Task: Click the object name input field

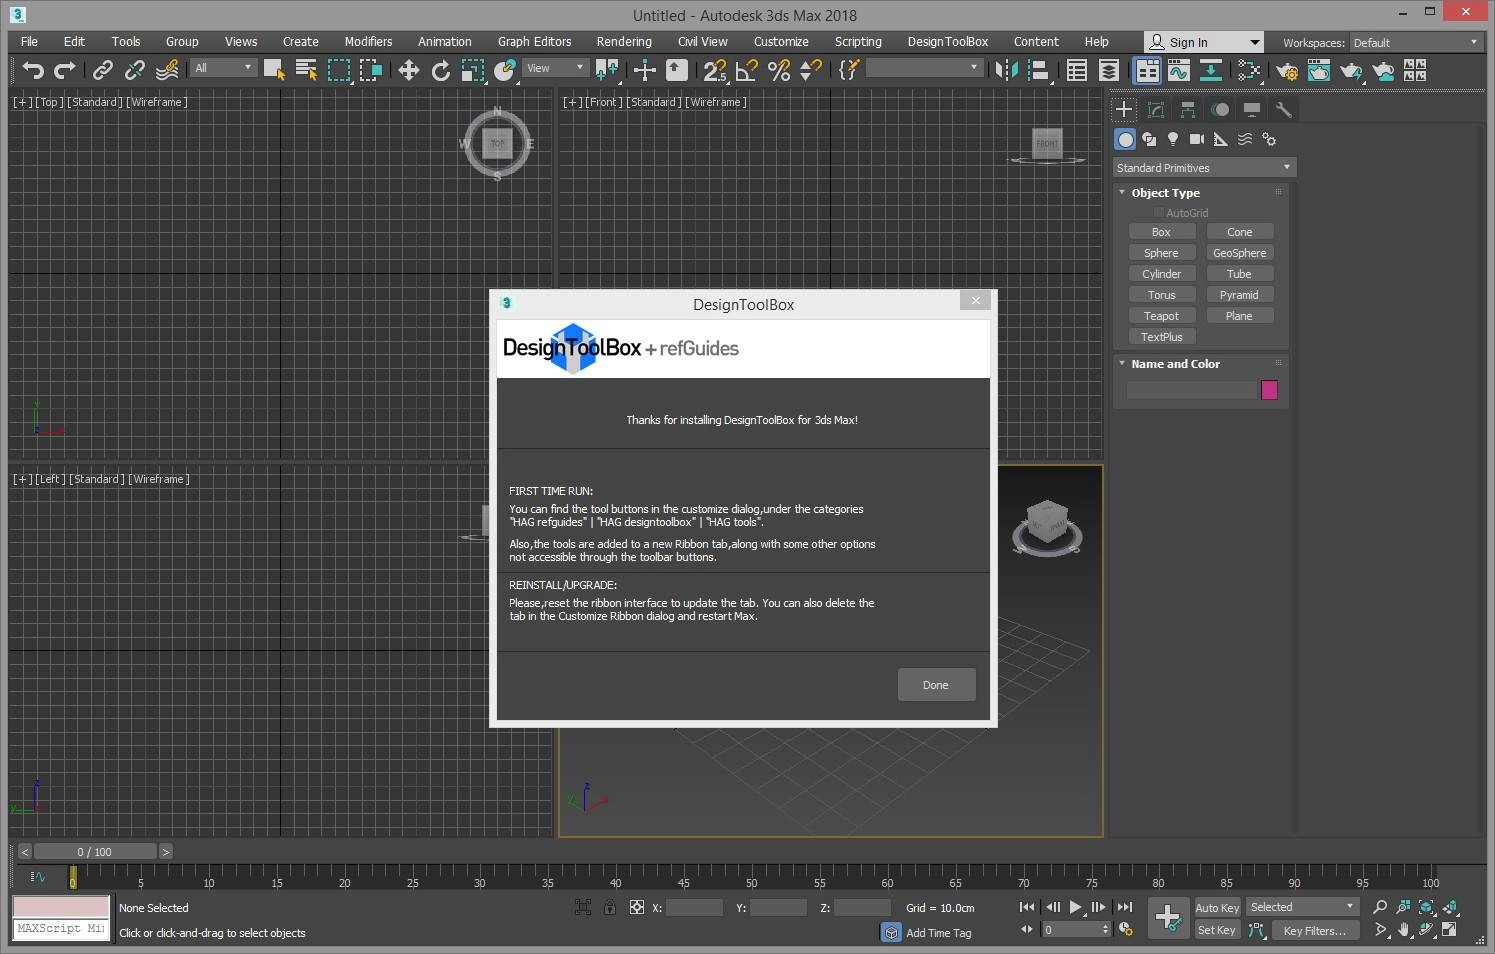Action: pos(1191,390)
